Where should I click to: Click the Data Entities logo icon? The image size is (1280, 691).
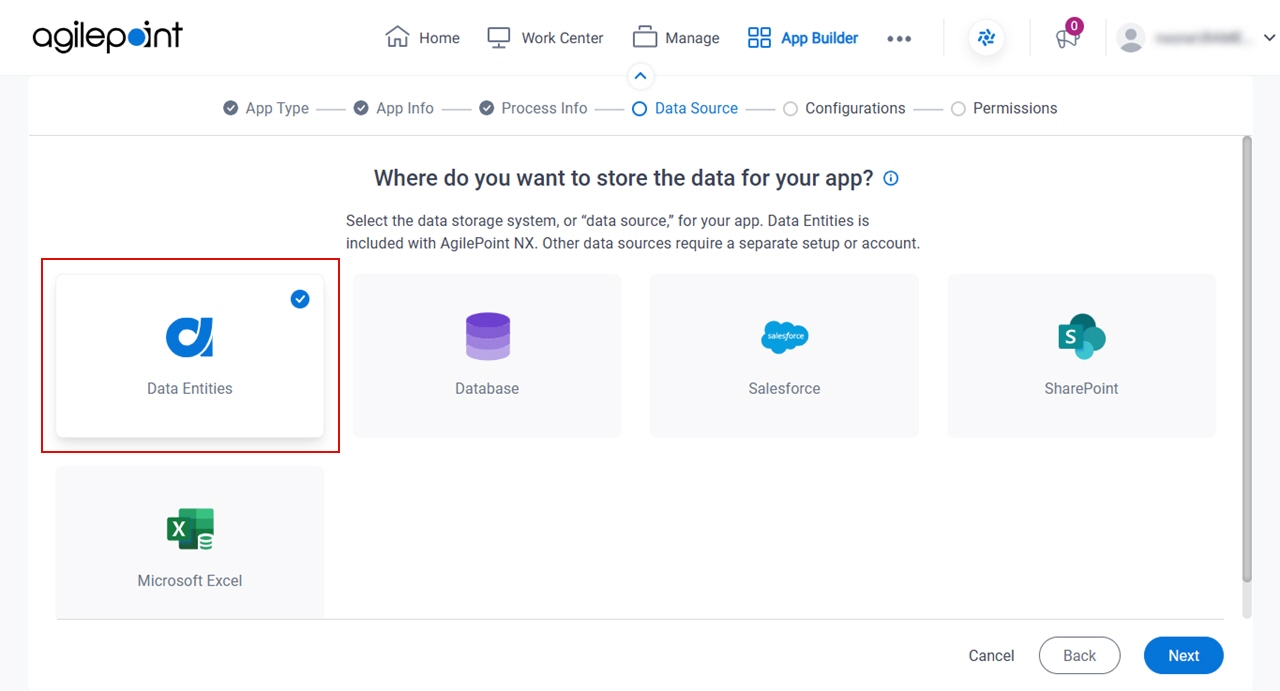pos(190,337)
